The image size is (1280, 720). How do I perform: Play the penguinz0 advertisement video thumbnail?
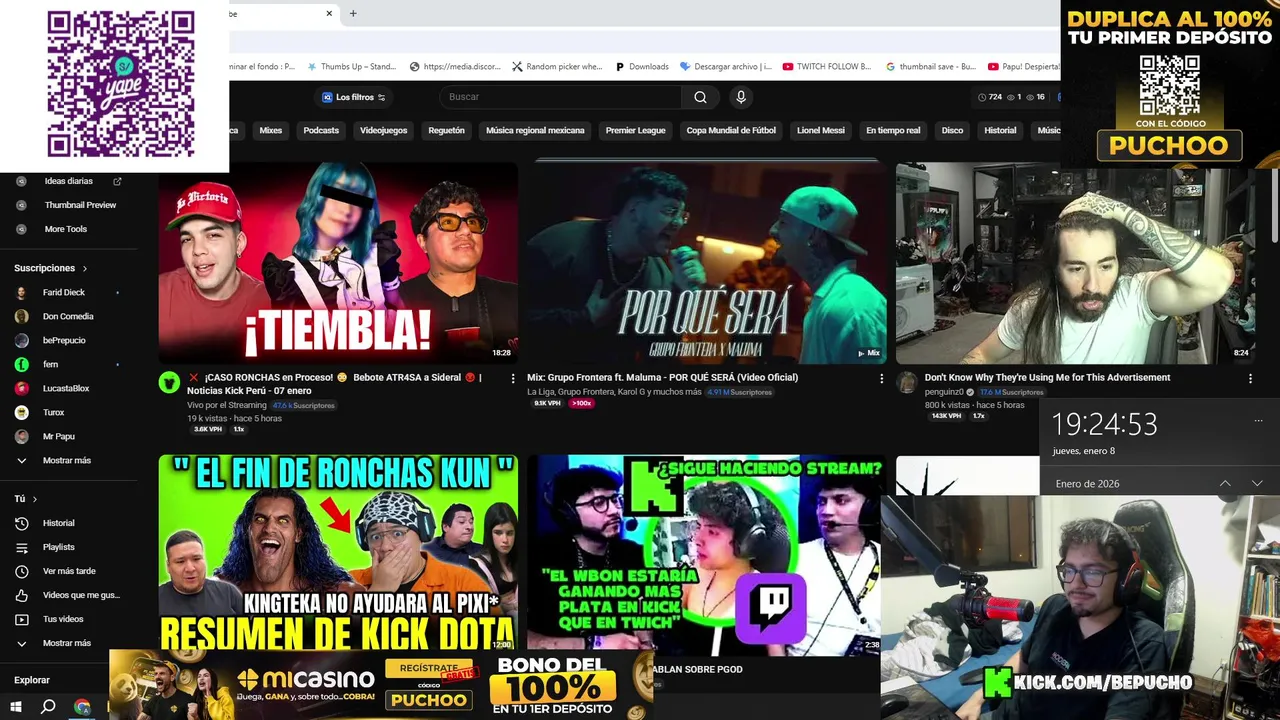[1075, 262]
